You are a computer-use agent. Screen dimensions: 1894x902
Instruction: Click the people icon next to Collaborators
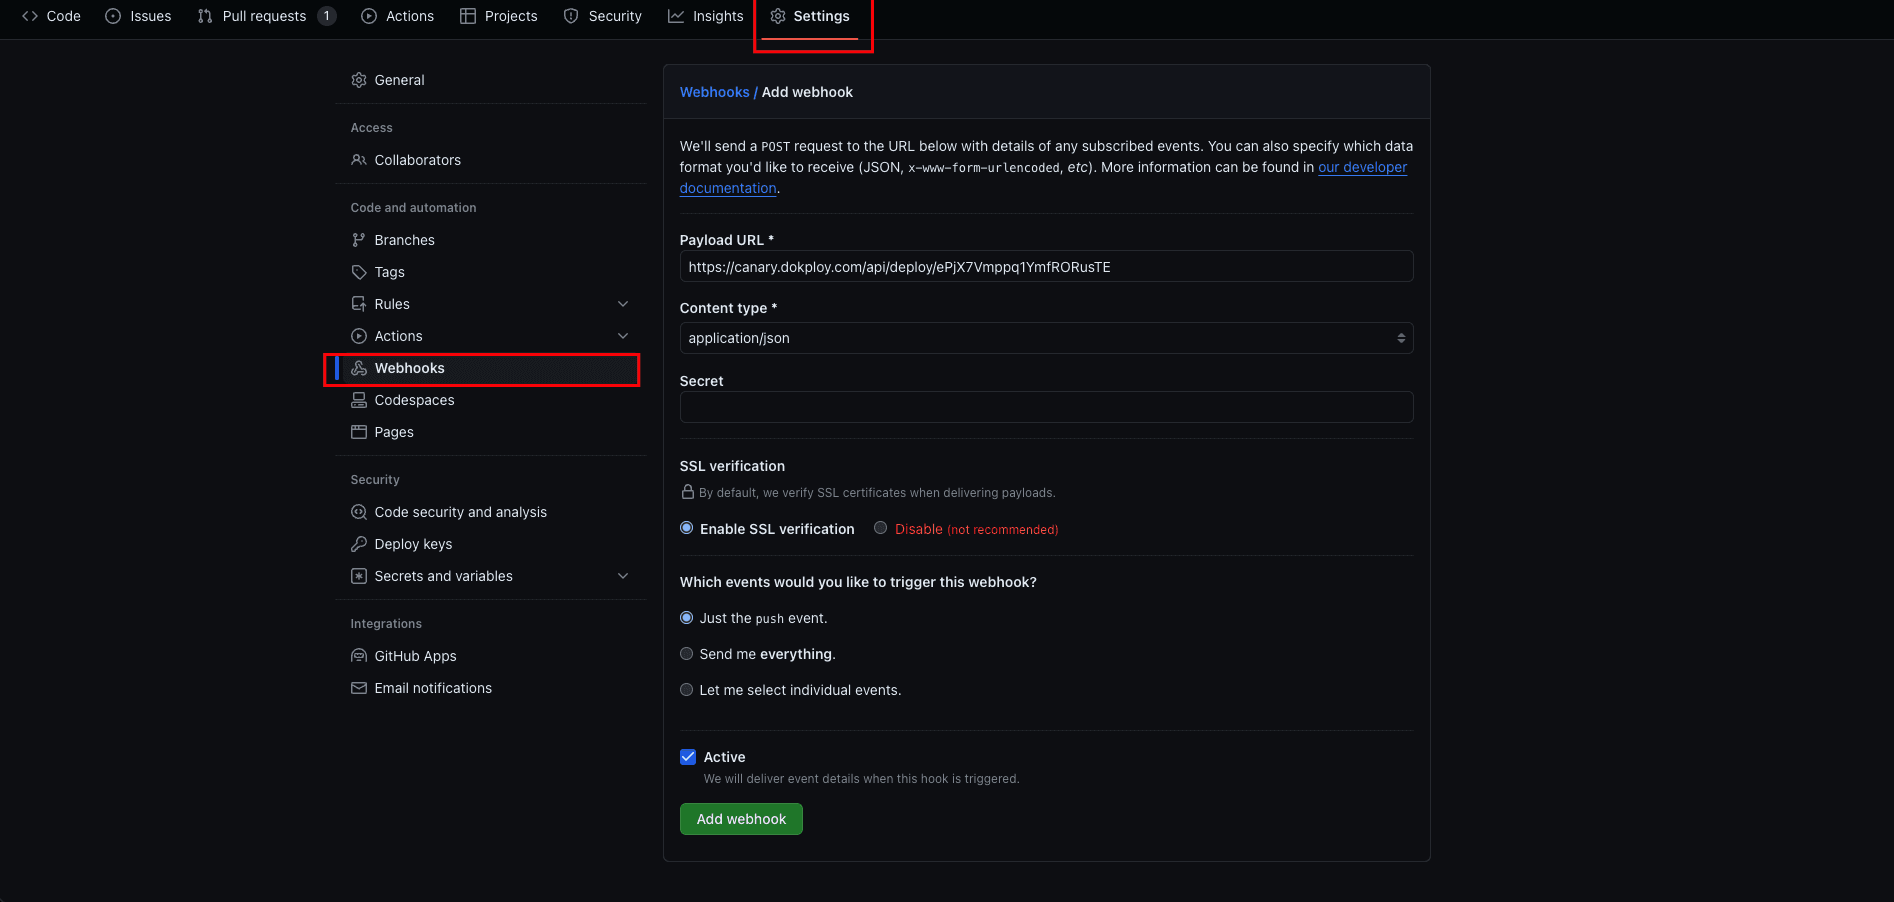tap(359, 160)
